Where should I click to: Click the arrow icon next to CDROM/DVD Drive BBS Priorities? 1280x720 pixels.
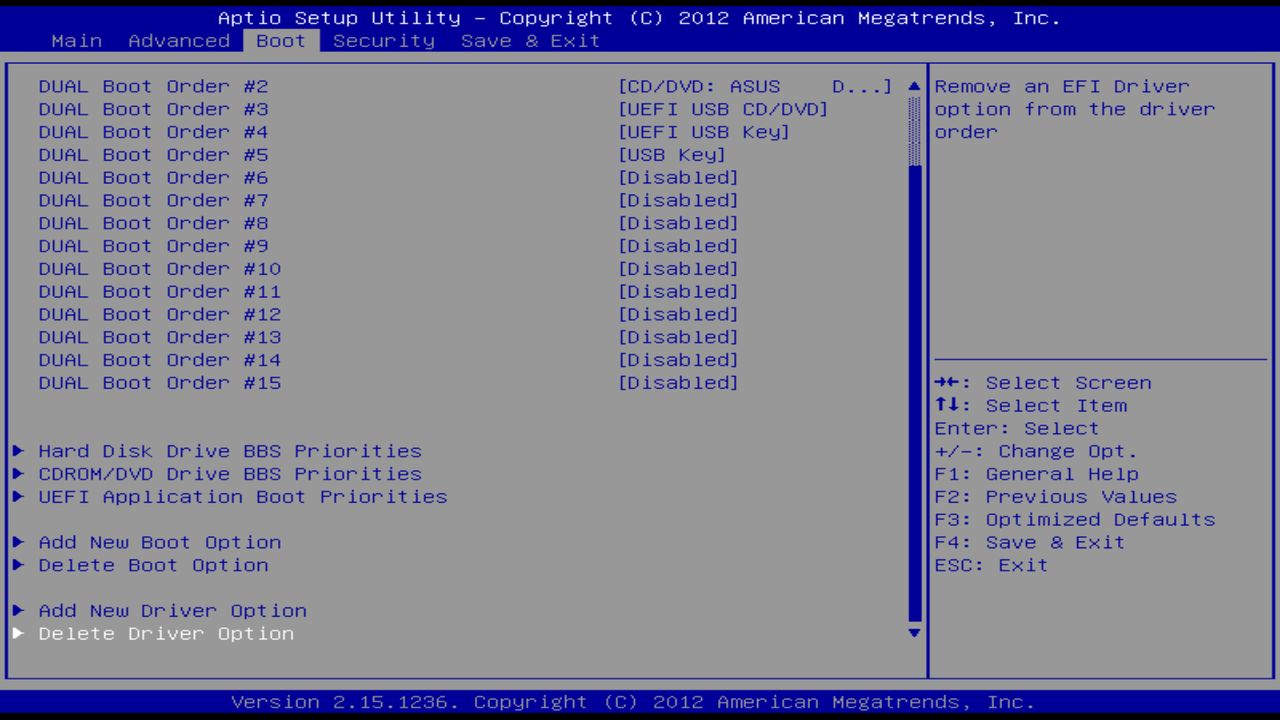[x=18, y=474]
